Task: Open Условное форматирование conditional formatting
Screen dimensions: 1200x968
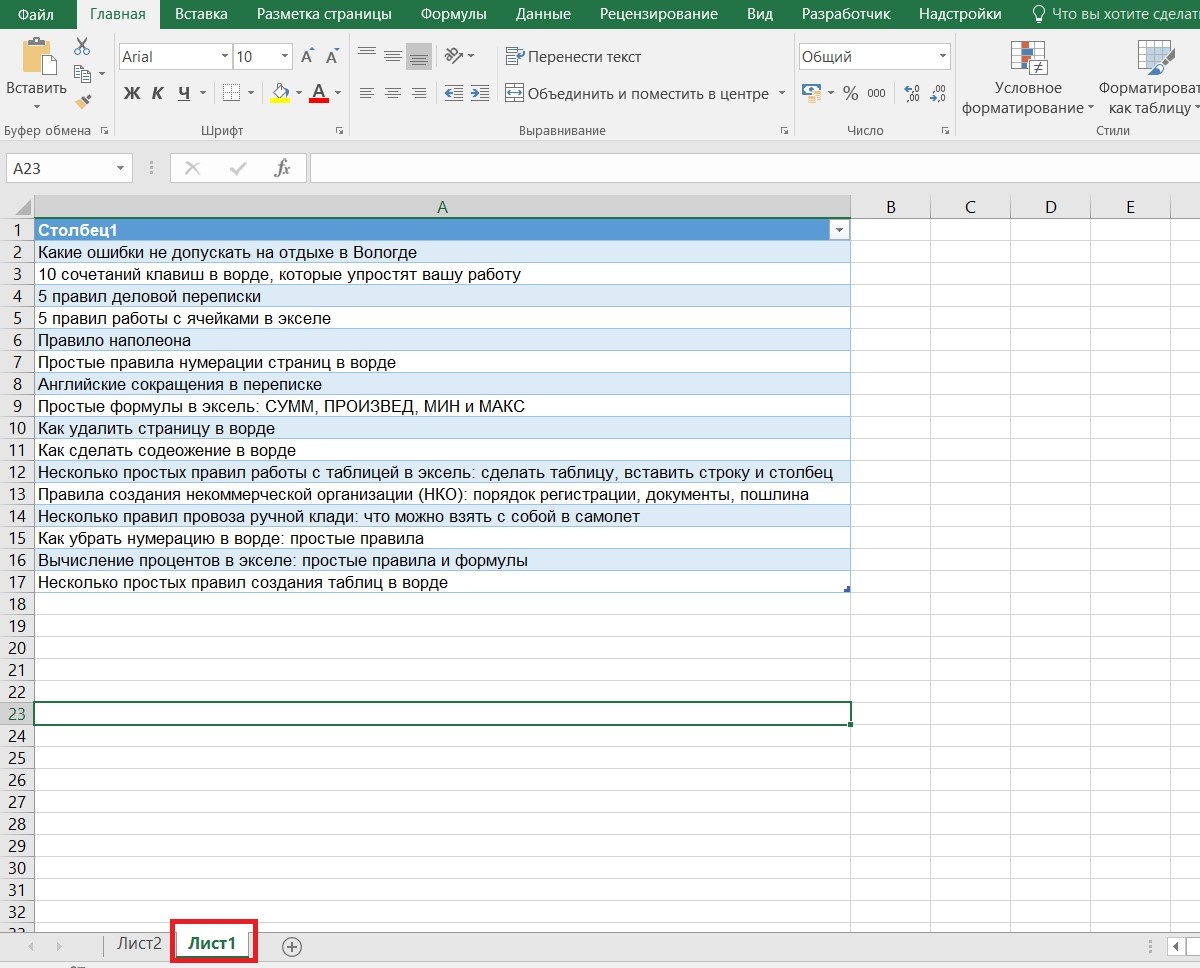Action: (1028, 78)
